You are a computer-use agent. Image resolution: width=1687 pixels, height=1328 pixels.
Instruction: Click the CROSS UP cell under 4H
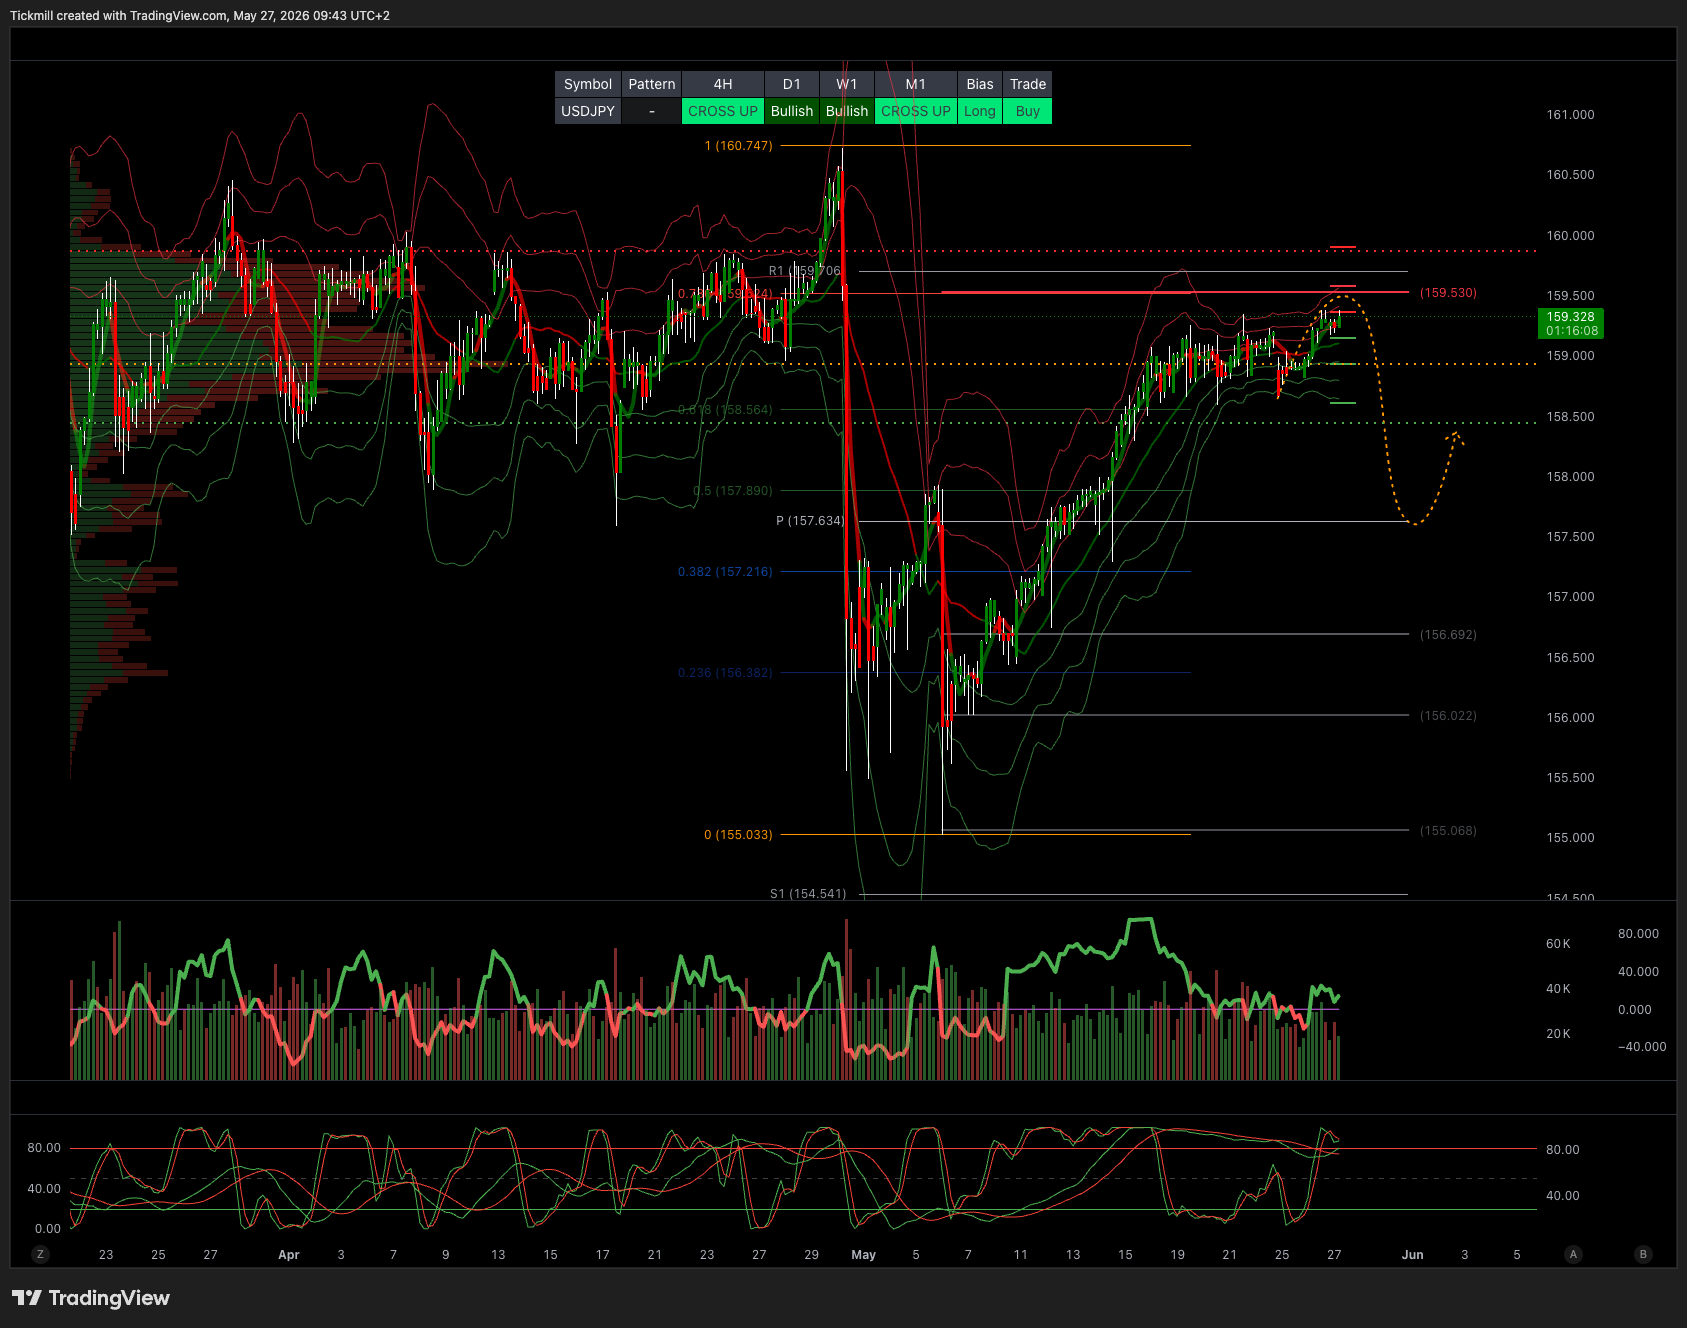coord(723,111)
